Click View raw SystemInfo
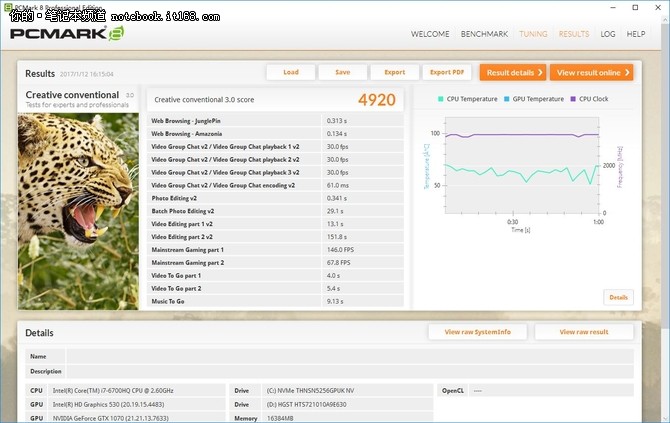The height and width of the screenshot is (423, 670). click(477, 332)
